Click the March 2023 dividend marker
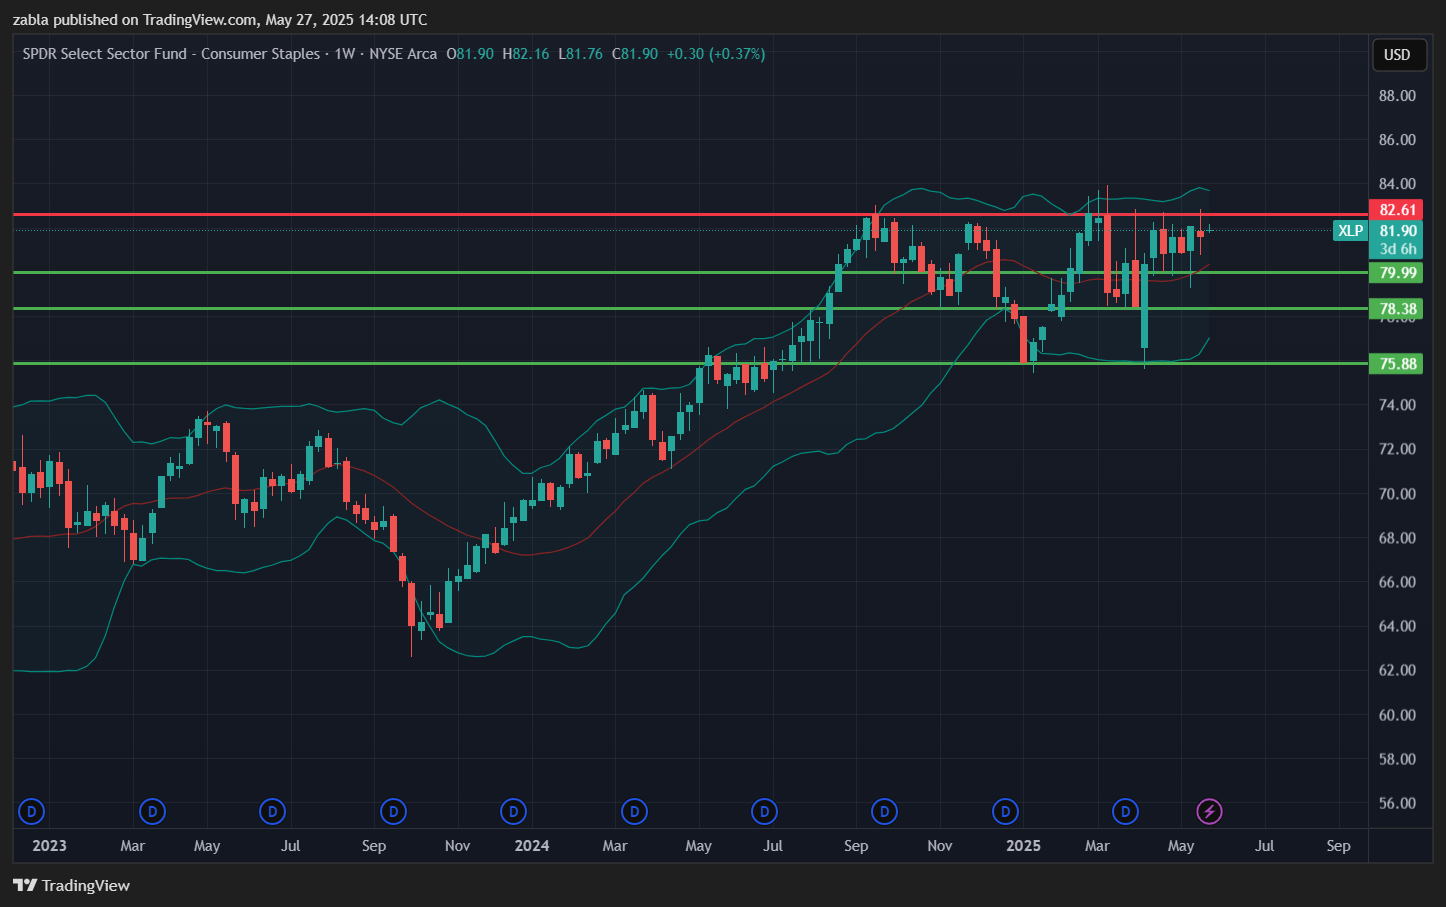 (x=152, y=811)
